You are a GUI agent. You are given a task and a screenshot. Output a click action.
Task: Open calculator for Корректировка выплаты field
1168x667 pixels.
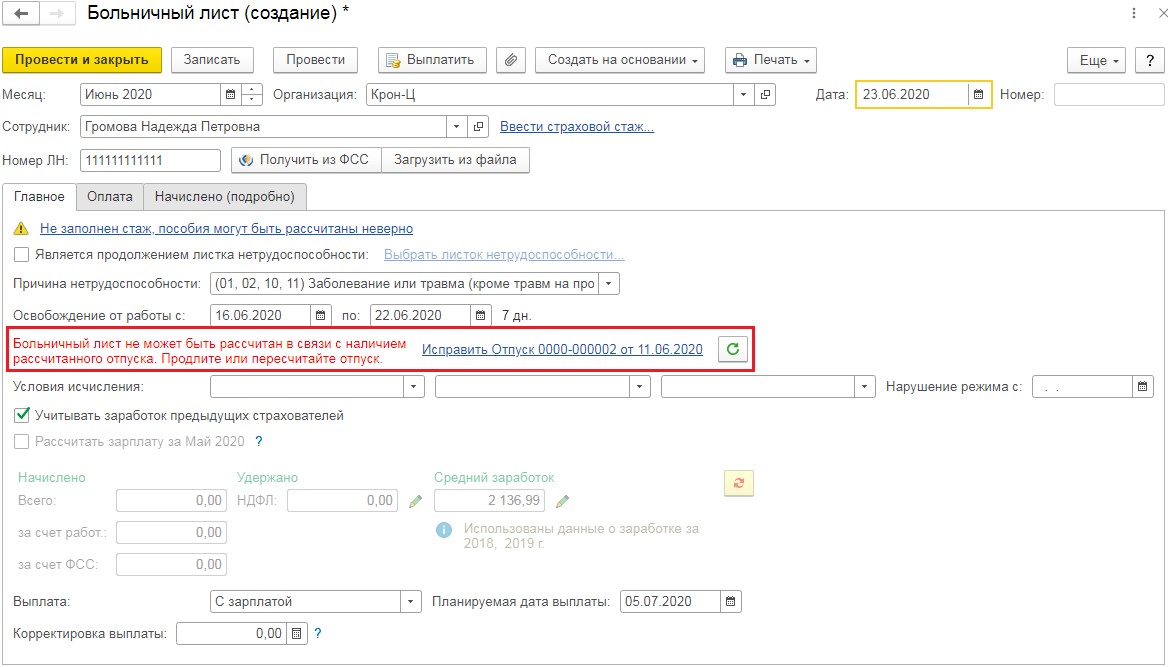[295, 633]
